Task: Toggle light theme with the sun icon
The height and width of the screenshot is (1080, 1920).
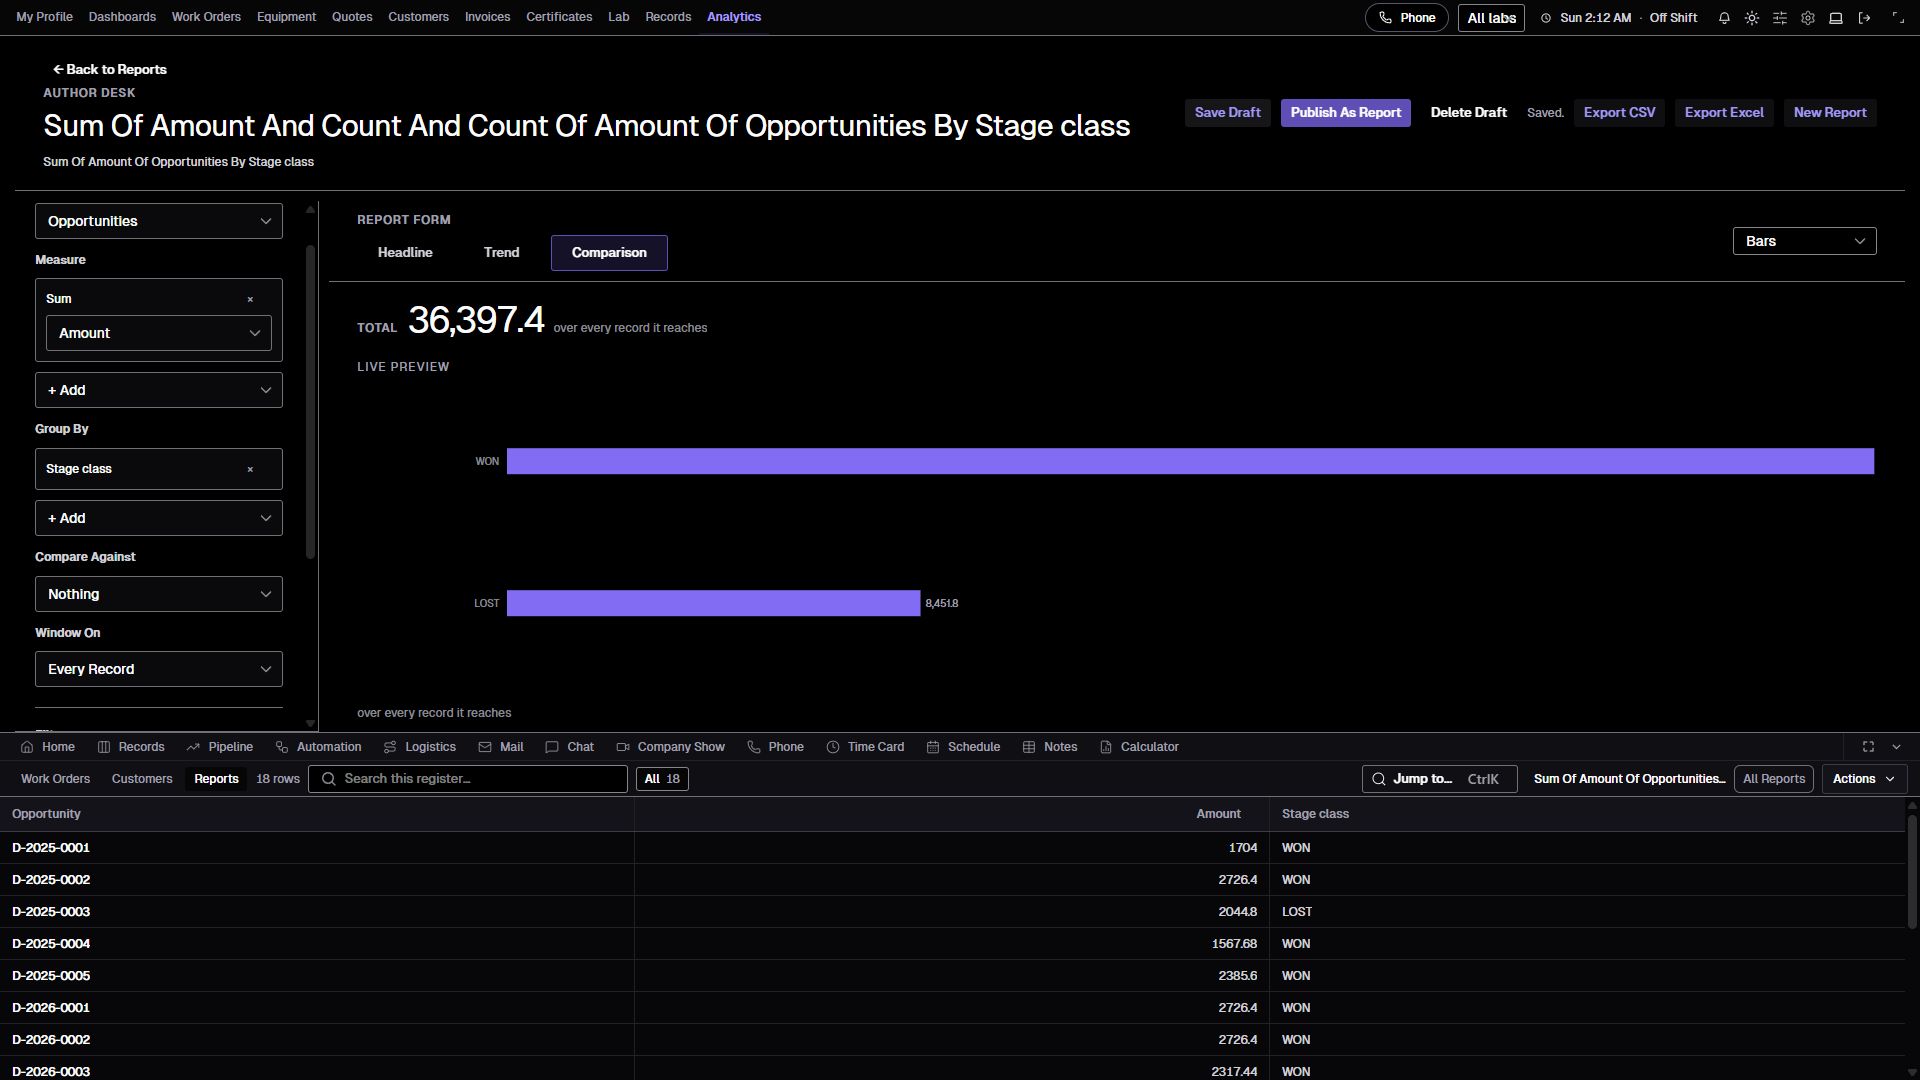Action: click(1752, 18)
